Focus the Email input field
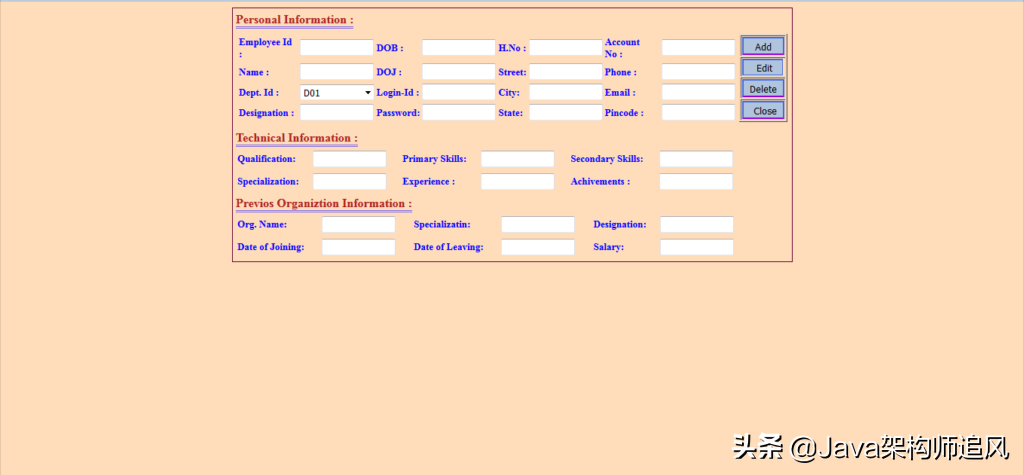 pyautogui.click(x=698, y=92)
